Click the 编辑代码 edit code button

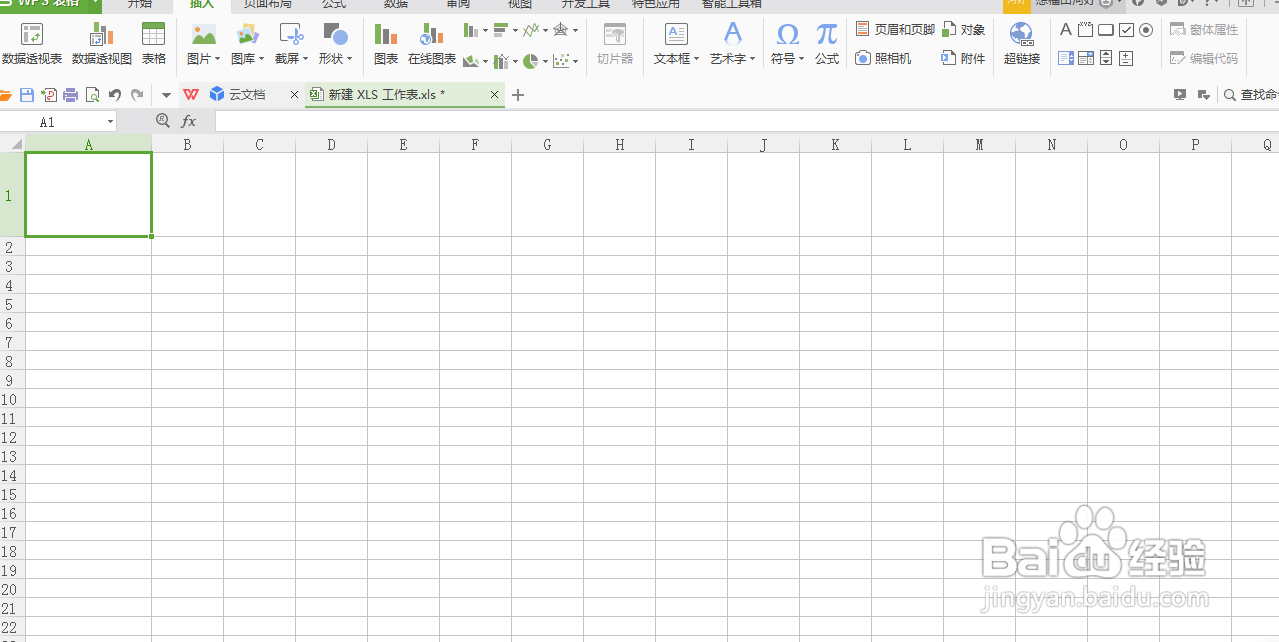click(1204, 59)
